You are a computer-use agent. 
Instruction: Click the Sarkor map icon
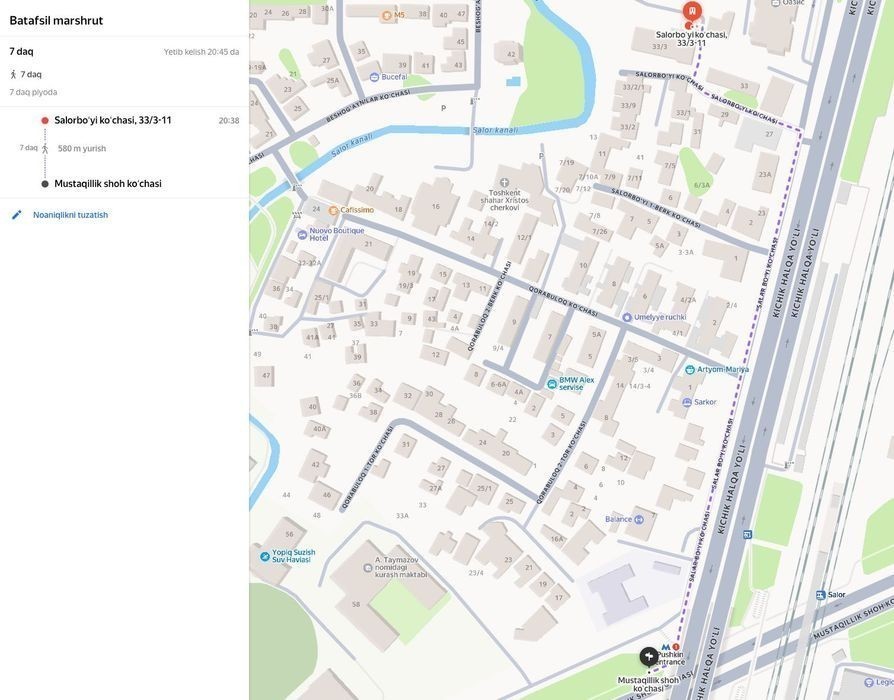[x=686, y=402]
